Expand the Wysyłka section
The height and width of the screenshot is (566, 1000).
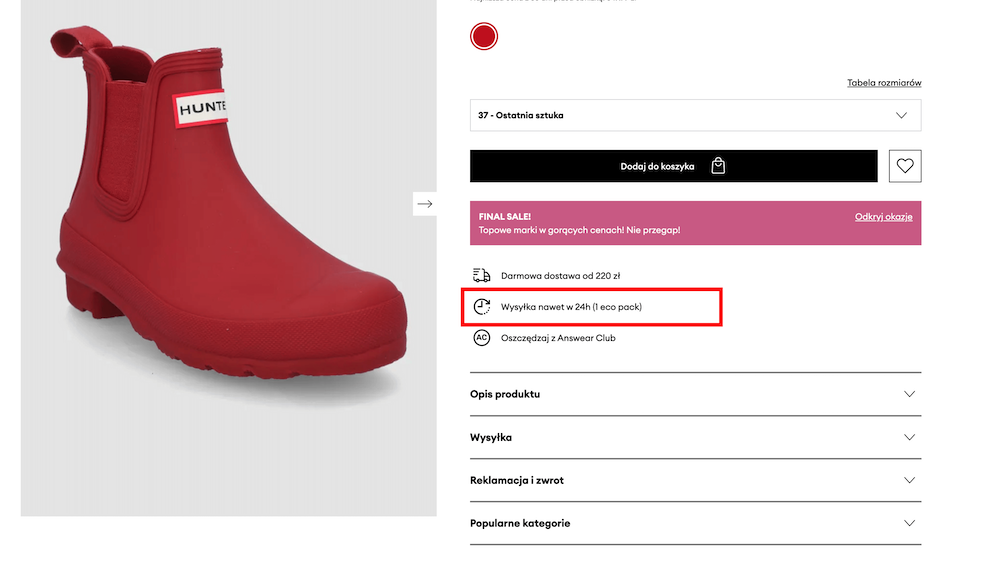point(695,437)
